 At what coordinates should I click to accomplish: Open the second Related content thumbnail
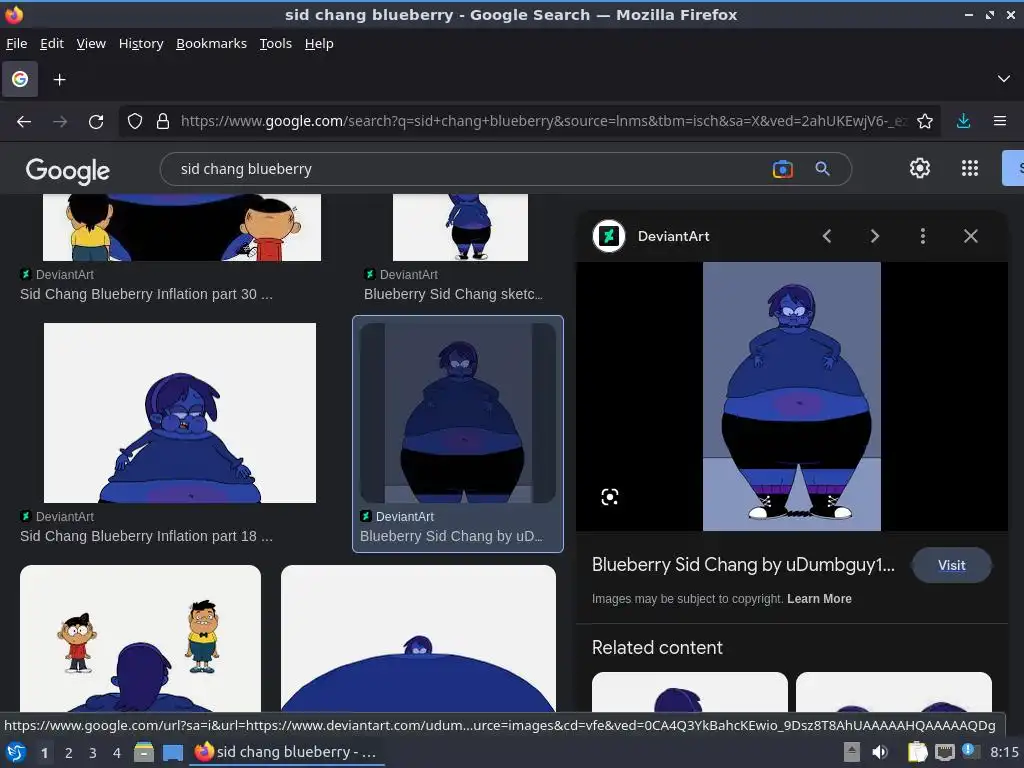(x=893, y=692)
